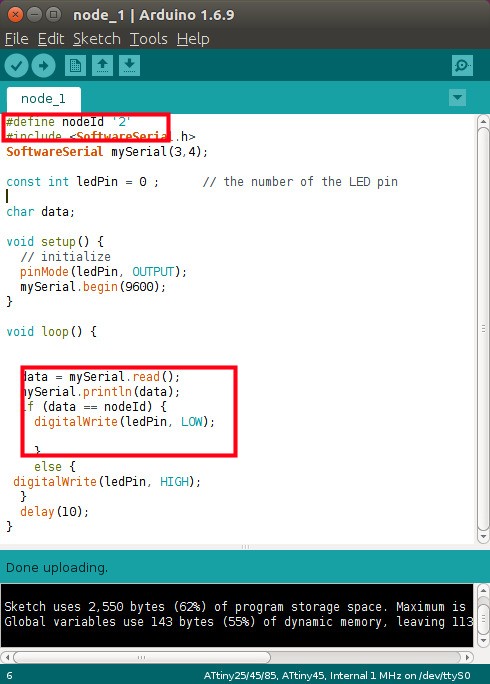The width and height of the screenshot is (490, 684).
Task: Click the 'void loop() {' line
Action: [51, 332]
